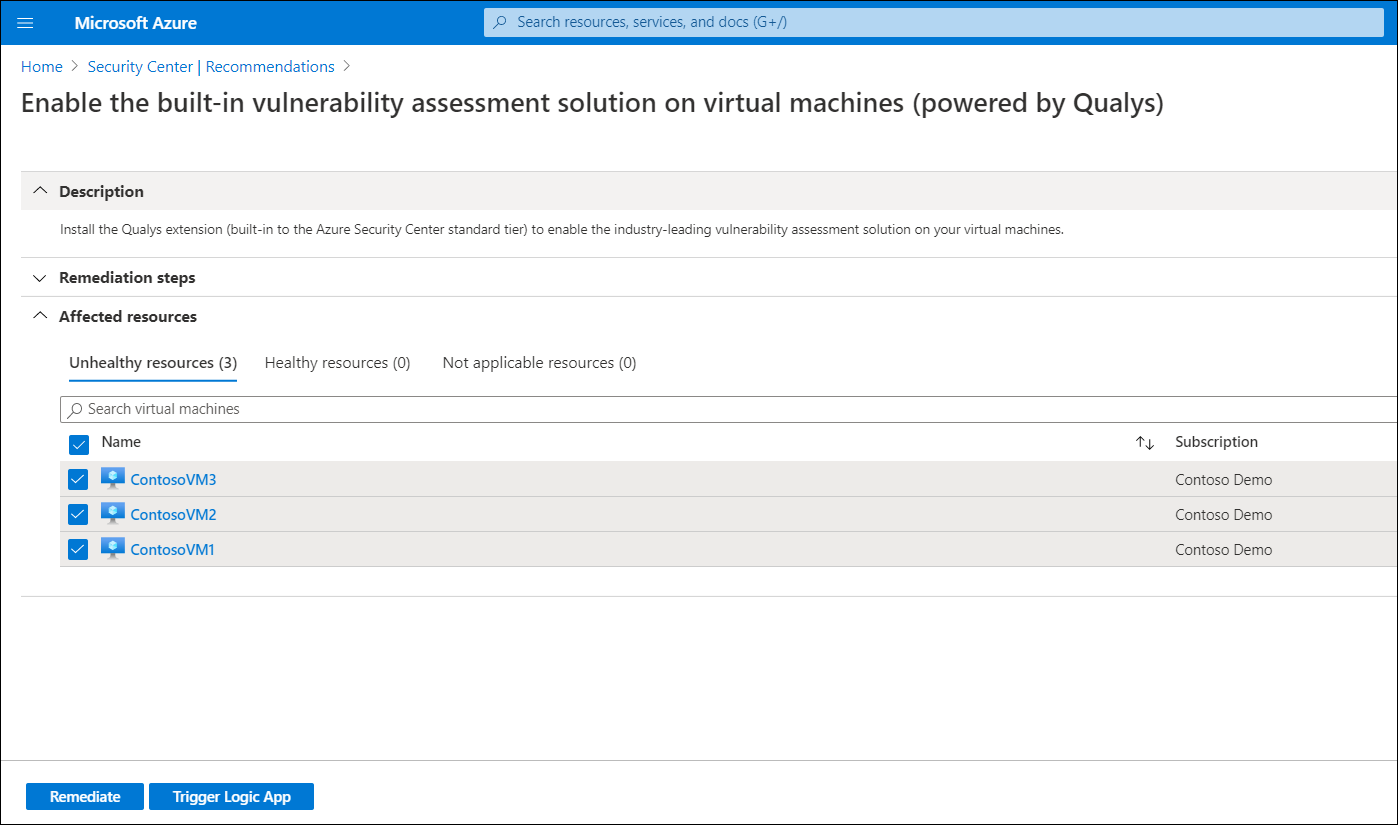Click the Remediate button
Viewport: 1398px width, 825px height.
pyautogui.click(x=85, y=797)
